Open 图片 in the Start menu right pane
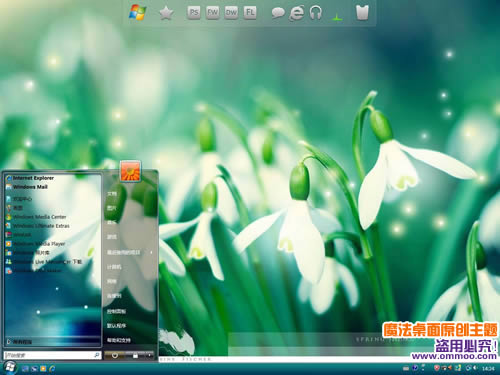 [112, 208]
